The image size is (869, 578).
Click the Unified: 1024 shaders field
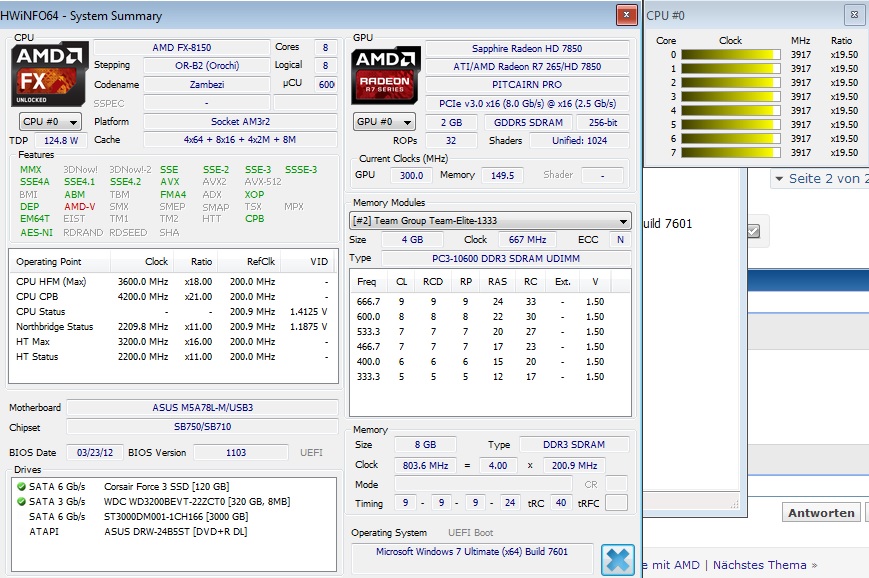tap(579, 141)
